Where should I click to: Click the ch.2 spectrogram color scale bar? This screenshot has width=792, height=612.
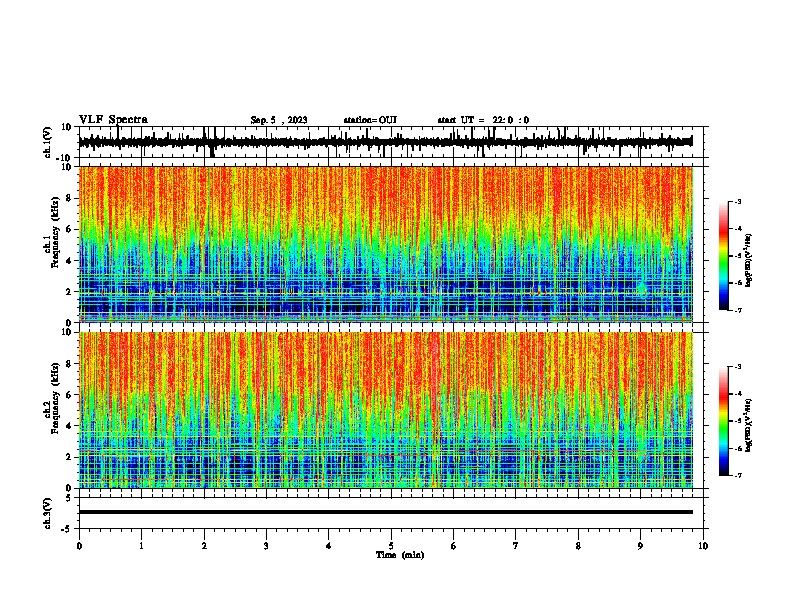click(724, 421)
